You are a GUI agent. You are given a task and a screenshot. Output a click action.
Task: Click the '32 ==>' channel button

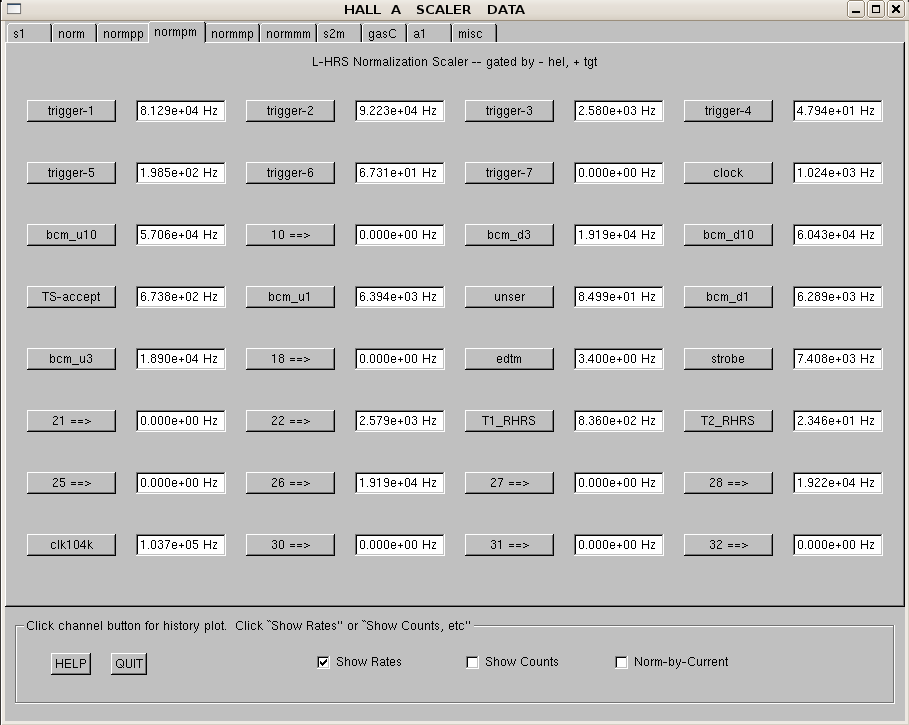(729, 545)
